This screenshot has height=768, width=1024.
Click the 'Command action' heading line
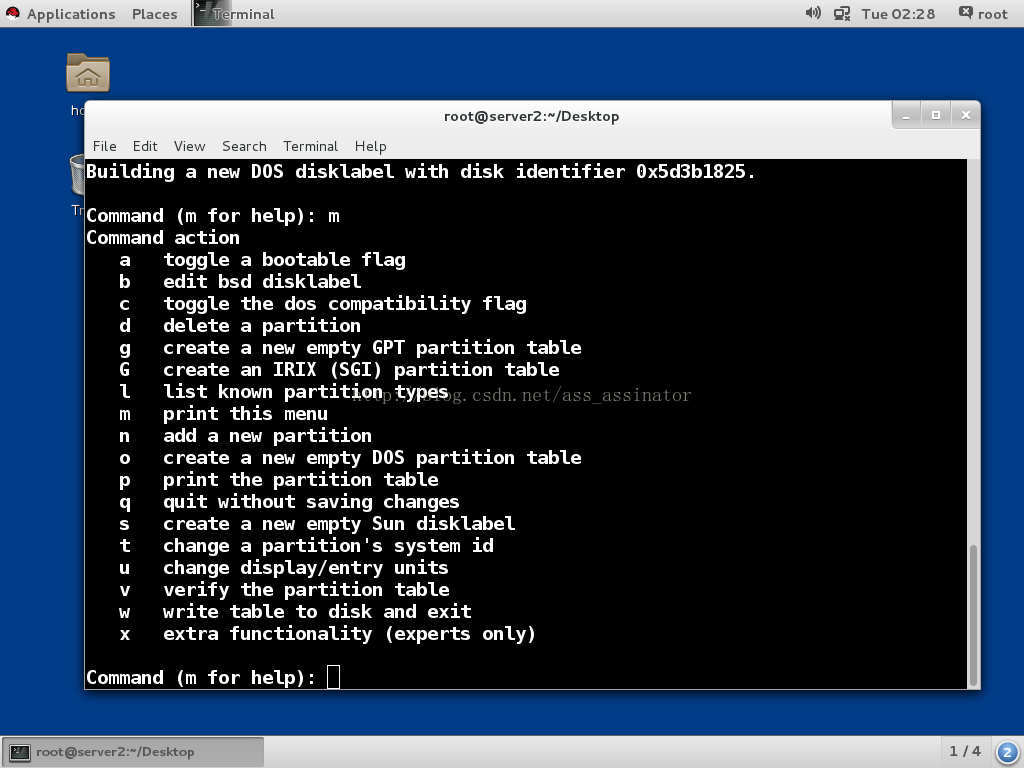click(163, 238)
